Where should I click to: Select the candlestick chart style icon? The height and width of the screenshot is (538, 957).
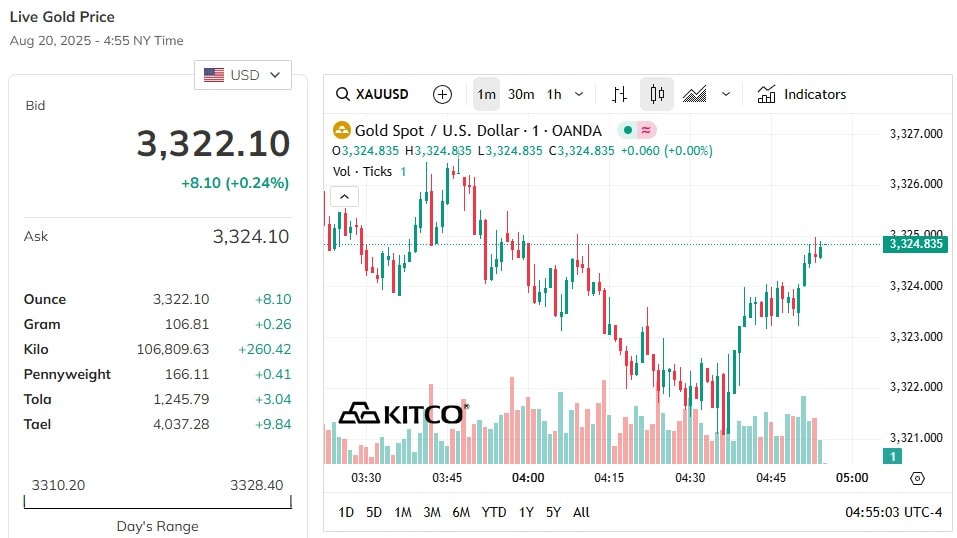657,94
